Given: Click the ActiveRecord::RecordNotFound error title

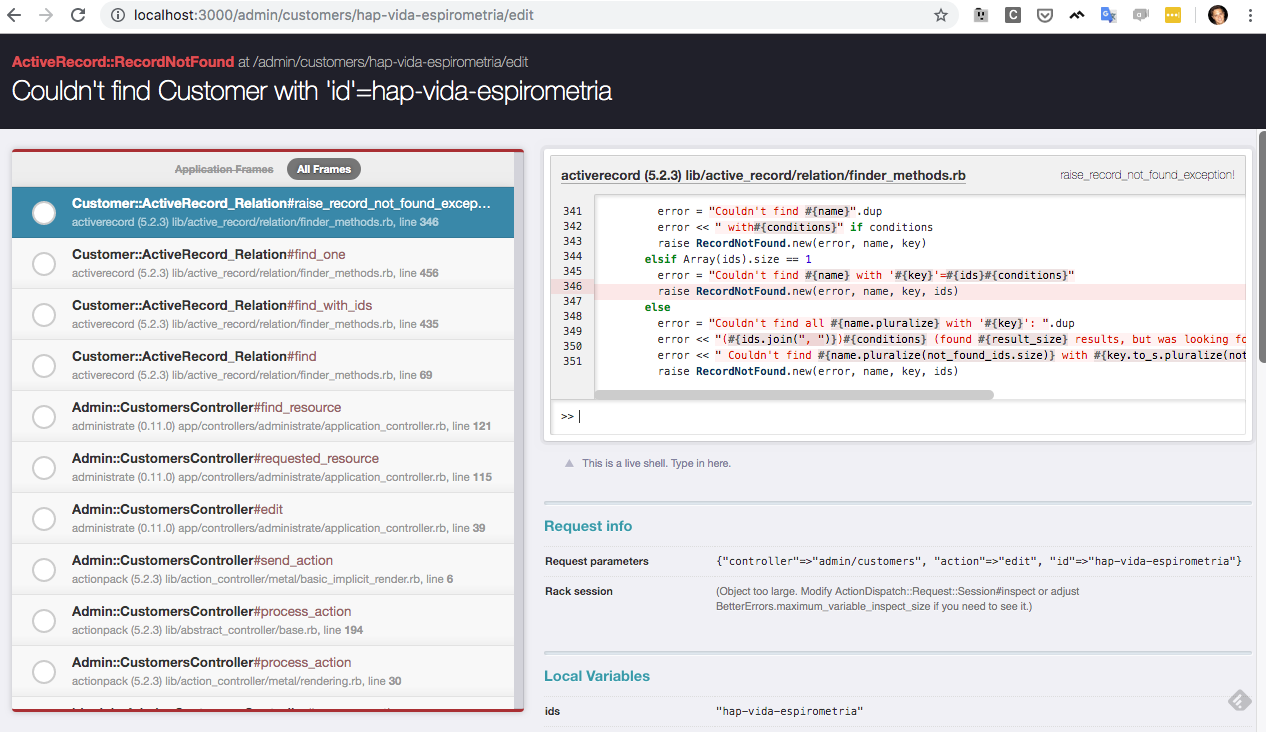Looking at the screenshot, I should [123, 62].
